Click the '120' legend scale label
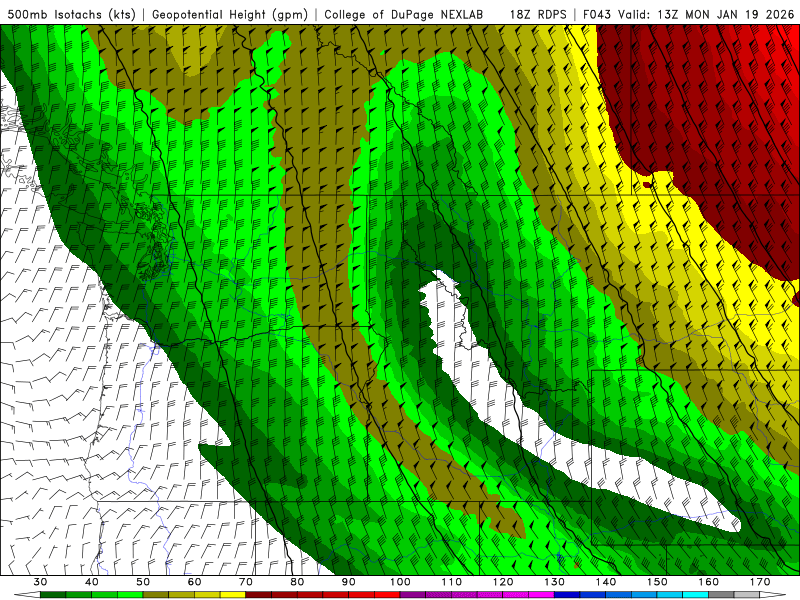Image resolution: width=800 pixels, height=600 pixels. pos(503,582)
